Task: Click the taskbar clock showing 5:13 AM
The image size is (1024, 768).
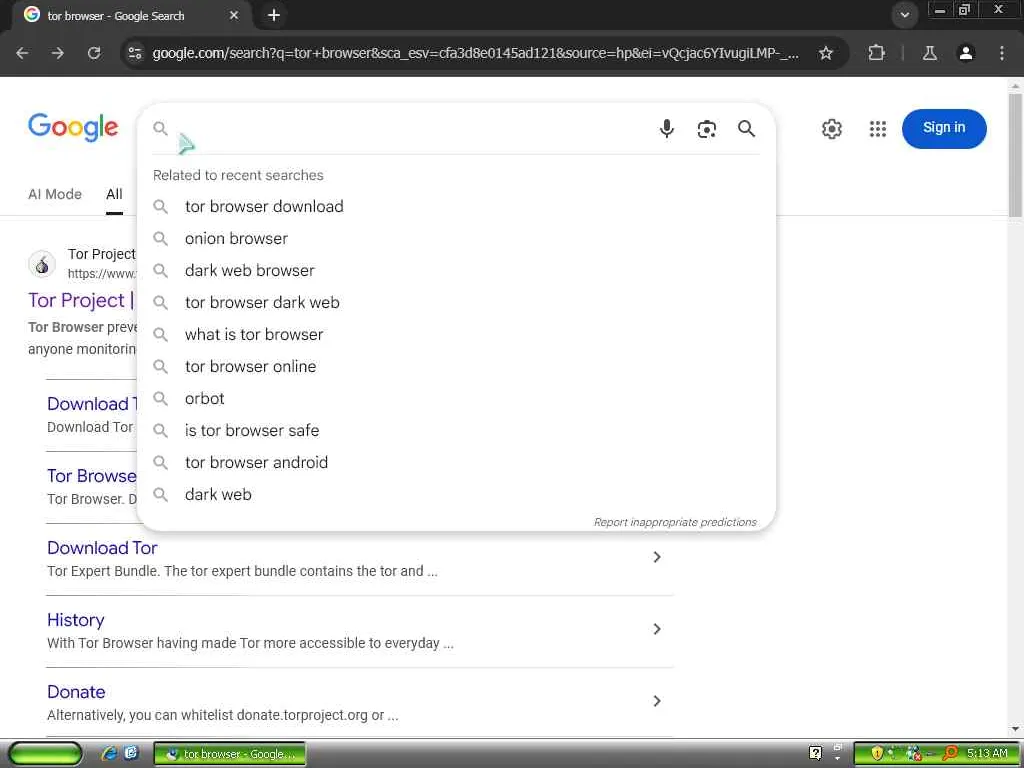Action: (x=987, y=754)
